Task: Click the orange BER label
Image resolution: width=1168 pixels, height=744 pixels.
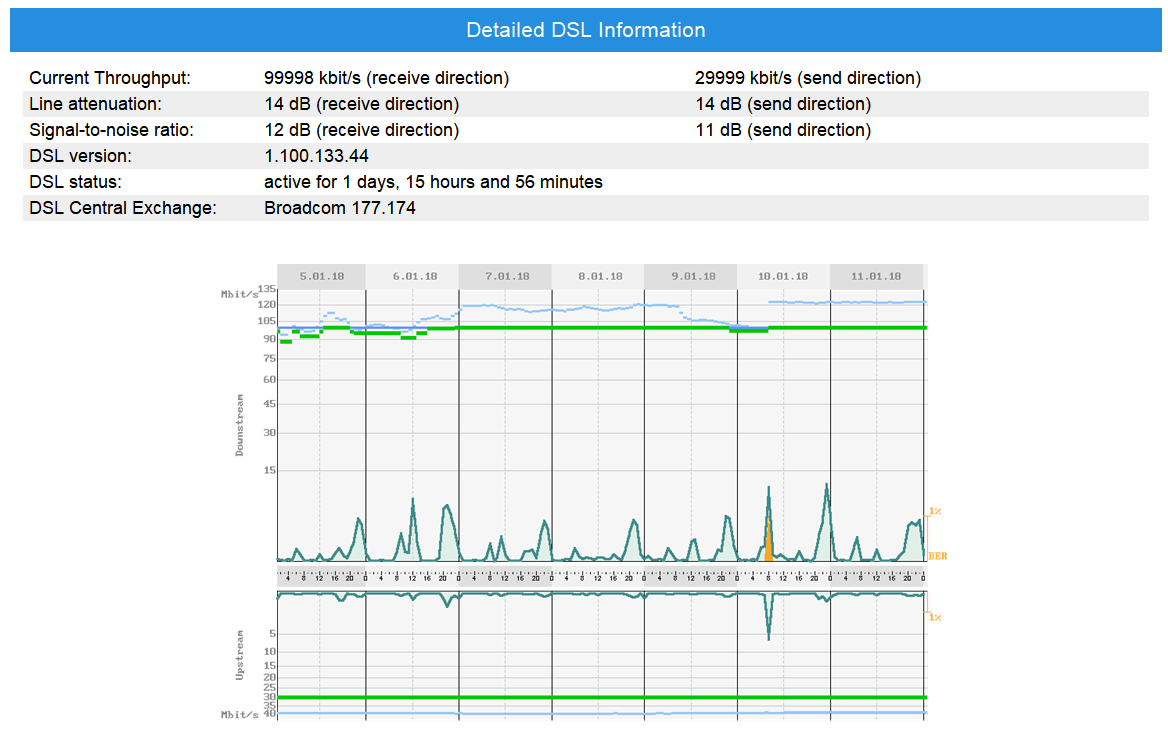Action: pos(937,556)
